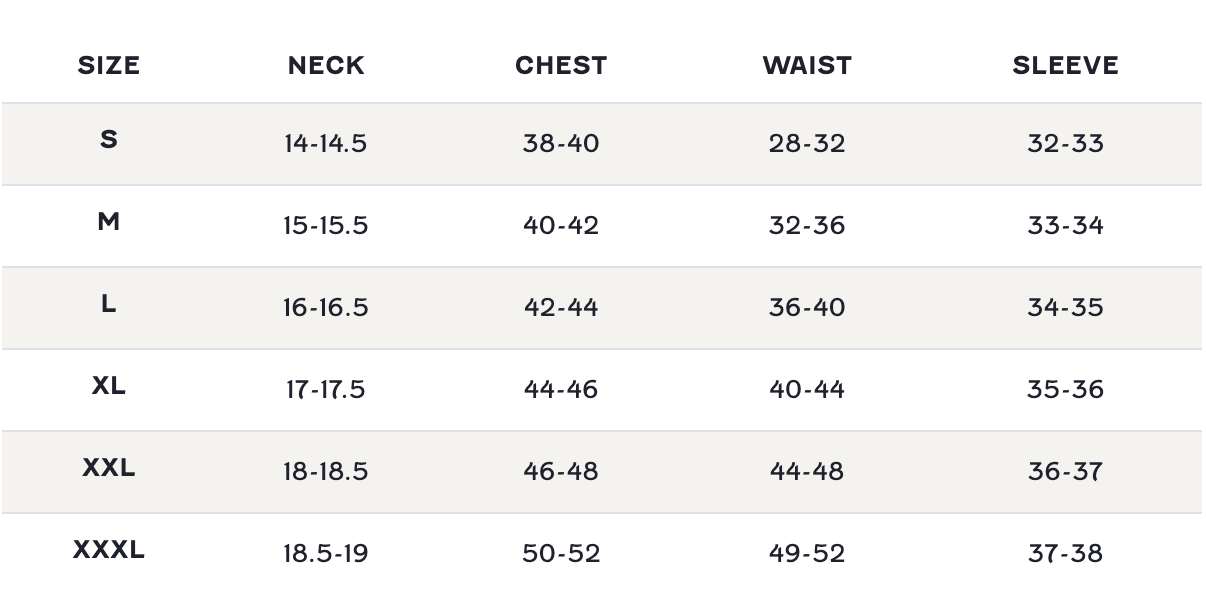Click sleeve measurement 35-36
Image resolution: width=1206 pixels, height=594 pixels.
[1065, 390]
